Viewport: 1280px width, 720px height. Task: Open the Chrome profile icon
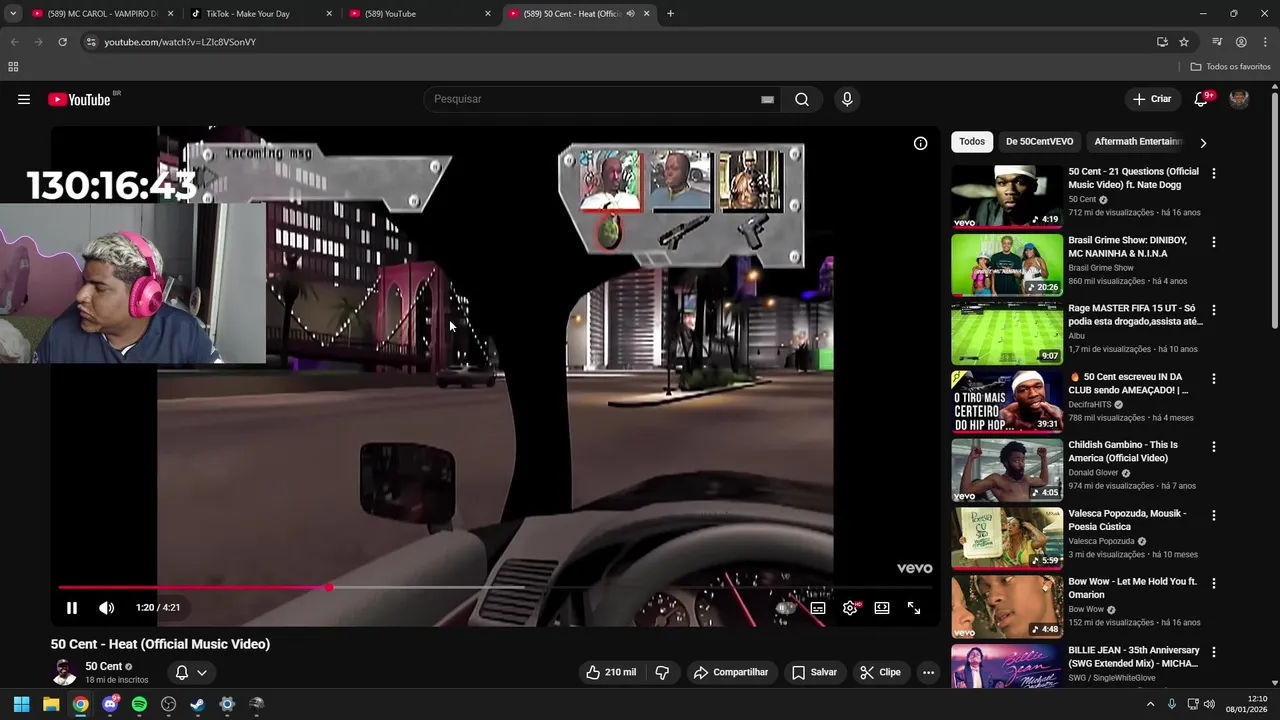[1241, 42]
